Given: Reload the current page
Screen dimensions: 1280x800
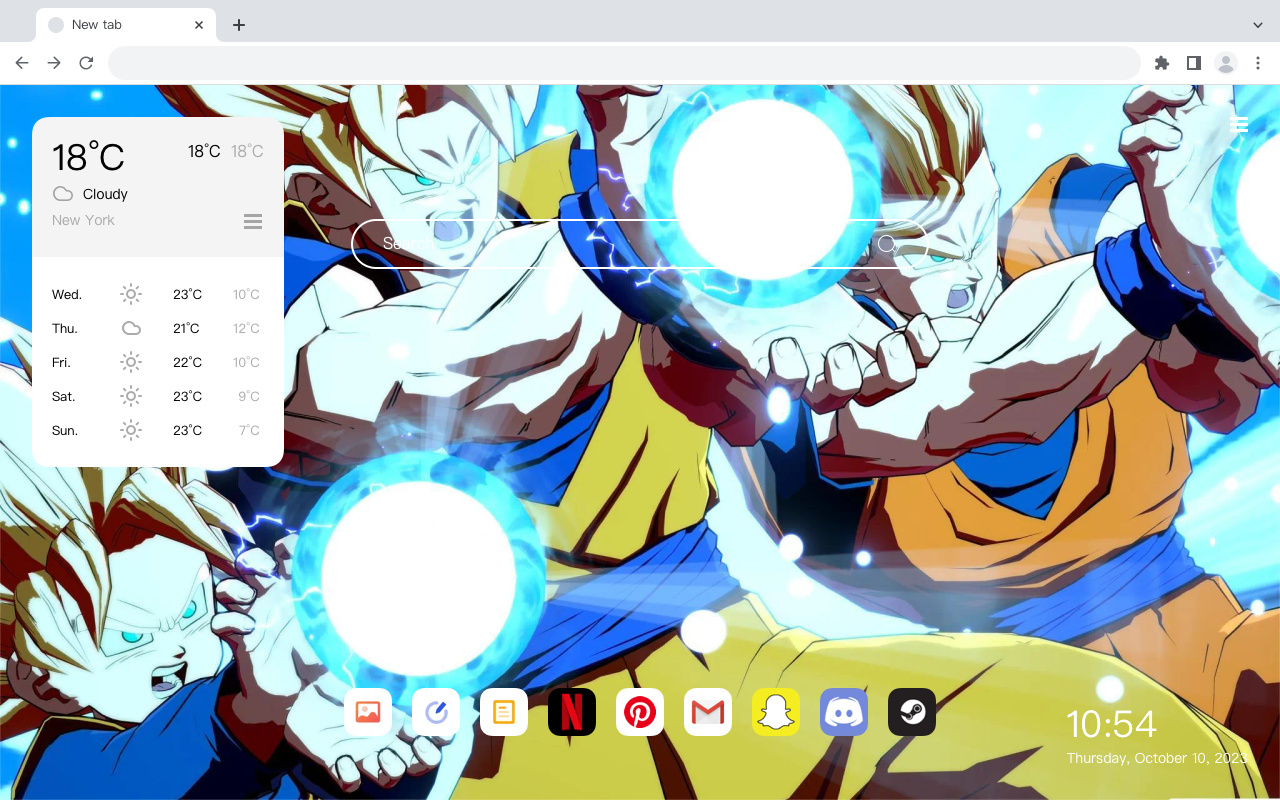Looking at the screenshot, I should [86, 63].
